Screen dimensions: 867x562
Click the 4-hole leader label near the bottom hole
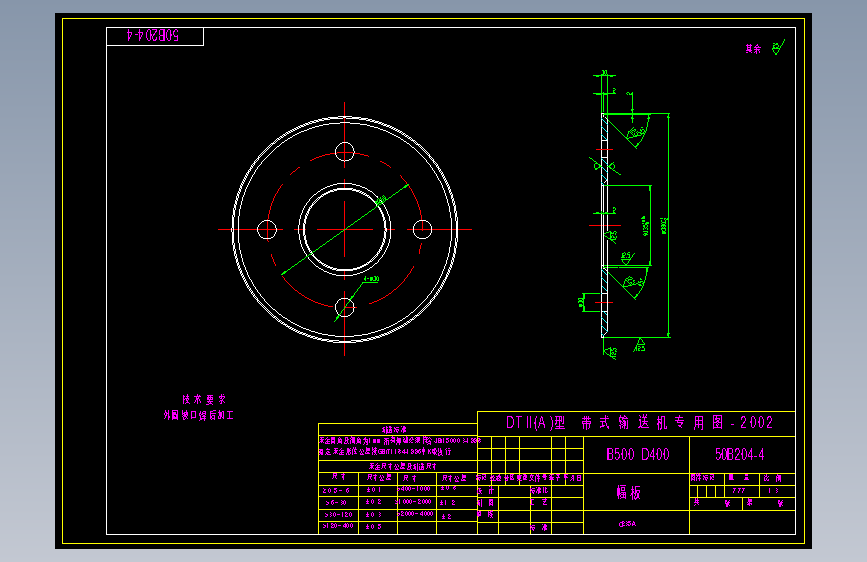pos(371,279)
